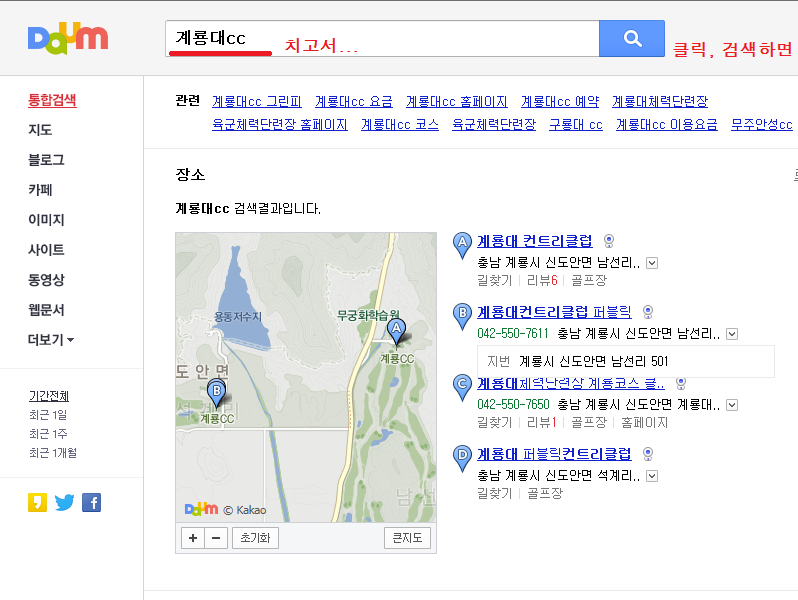Open 길찾기 under 계룡대 퍼블릭컨트리클럽
The image size is (798, 600).
pyautogui.click(x=494, y=493)
